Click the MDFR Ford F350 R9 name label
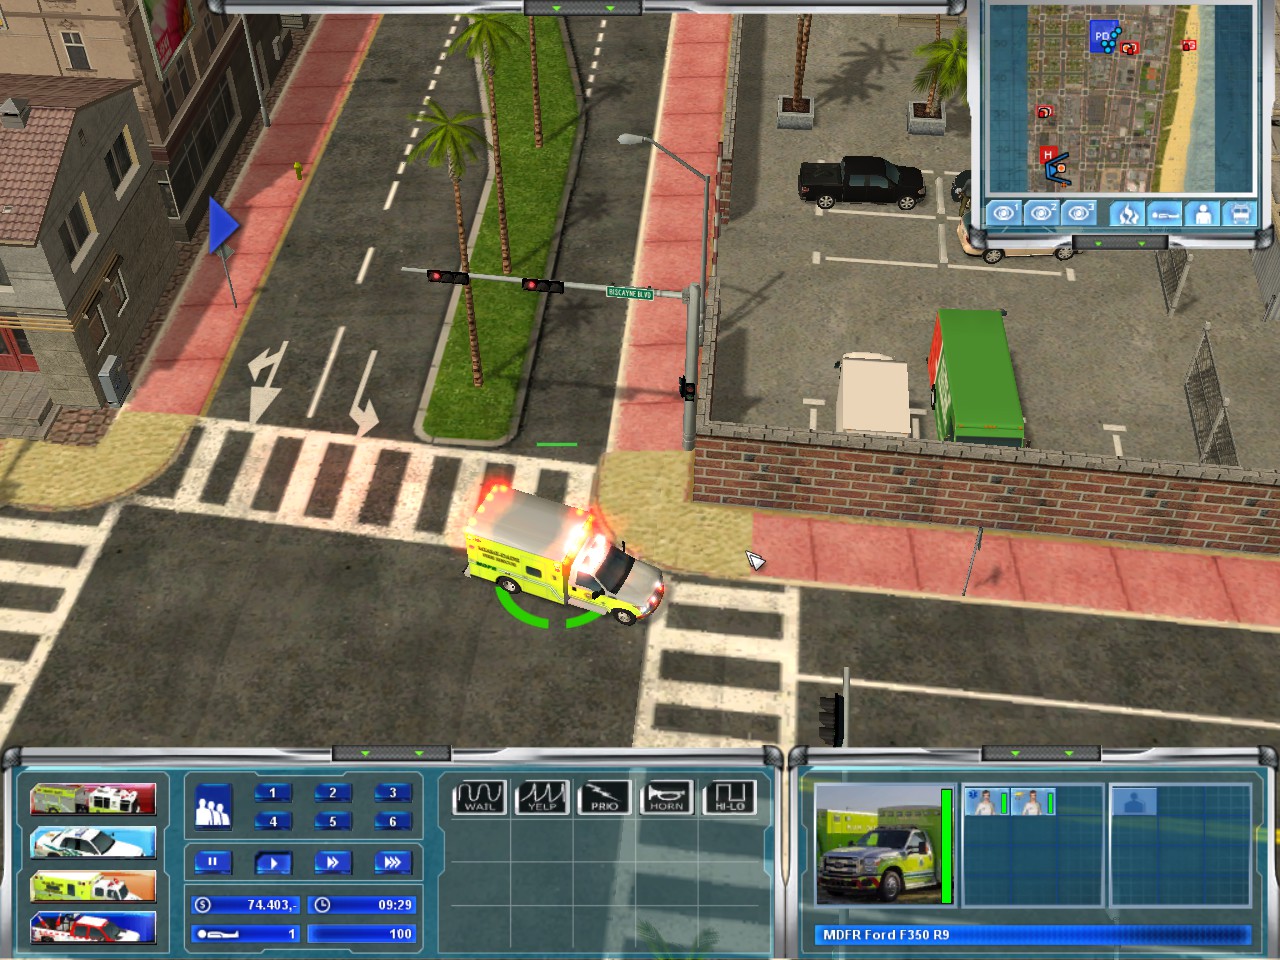1280x960 pixels. coord(886,935)
